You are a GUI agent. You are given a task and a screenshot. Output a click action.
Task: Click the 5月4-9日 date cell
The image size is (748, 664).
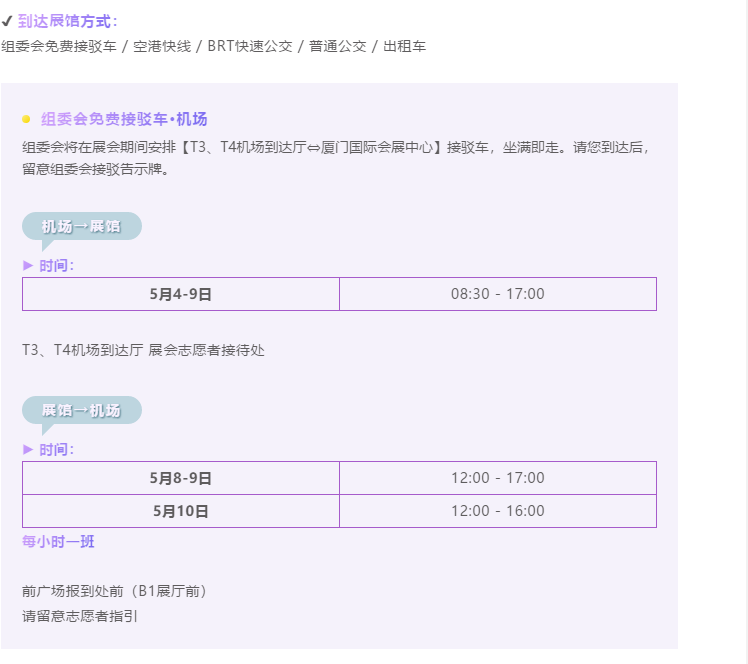point(181,294)
